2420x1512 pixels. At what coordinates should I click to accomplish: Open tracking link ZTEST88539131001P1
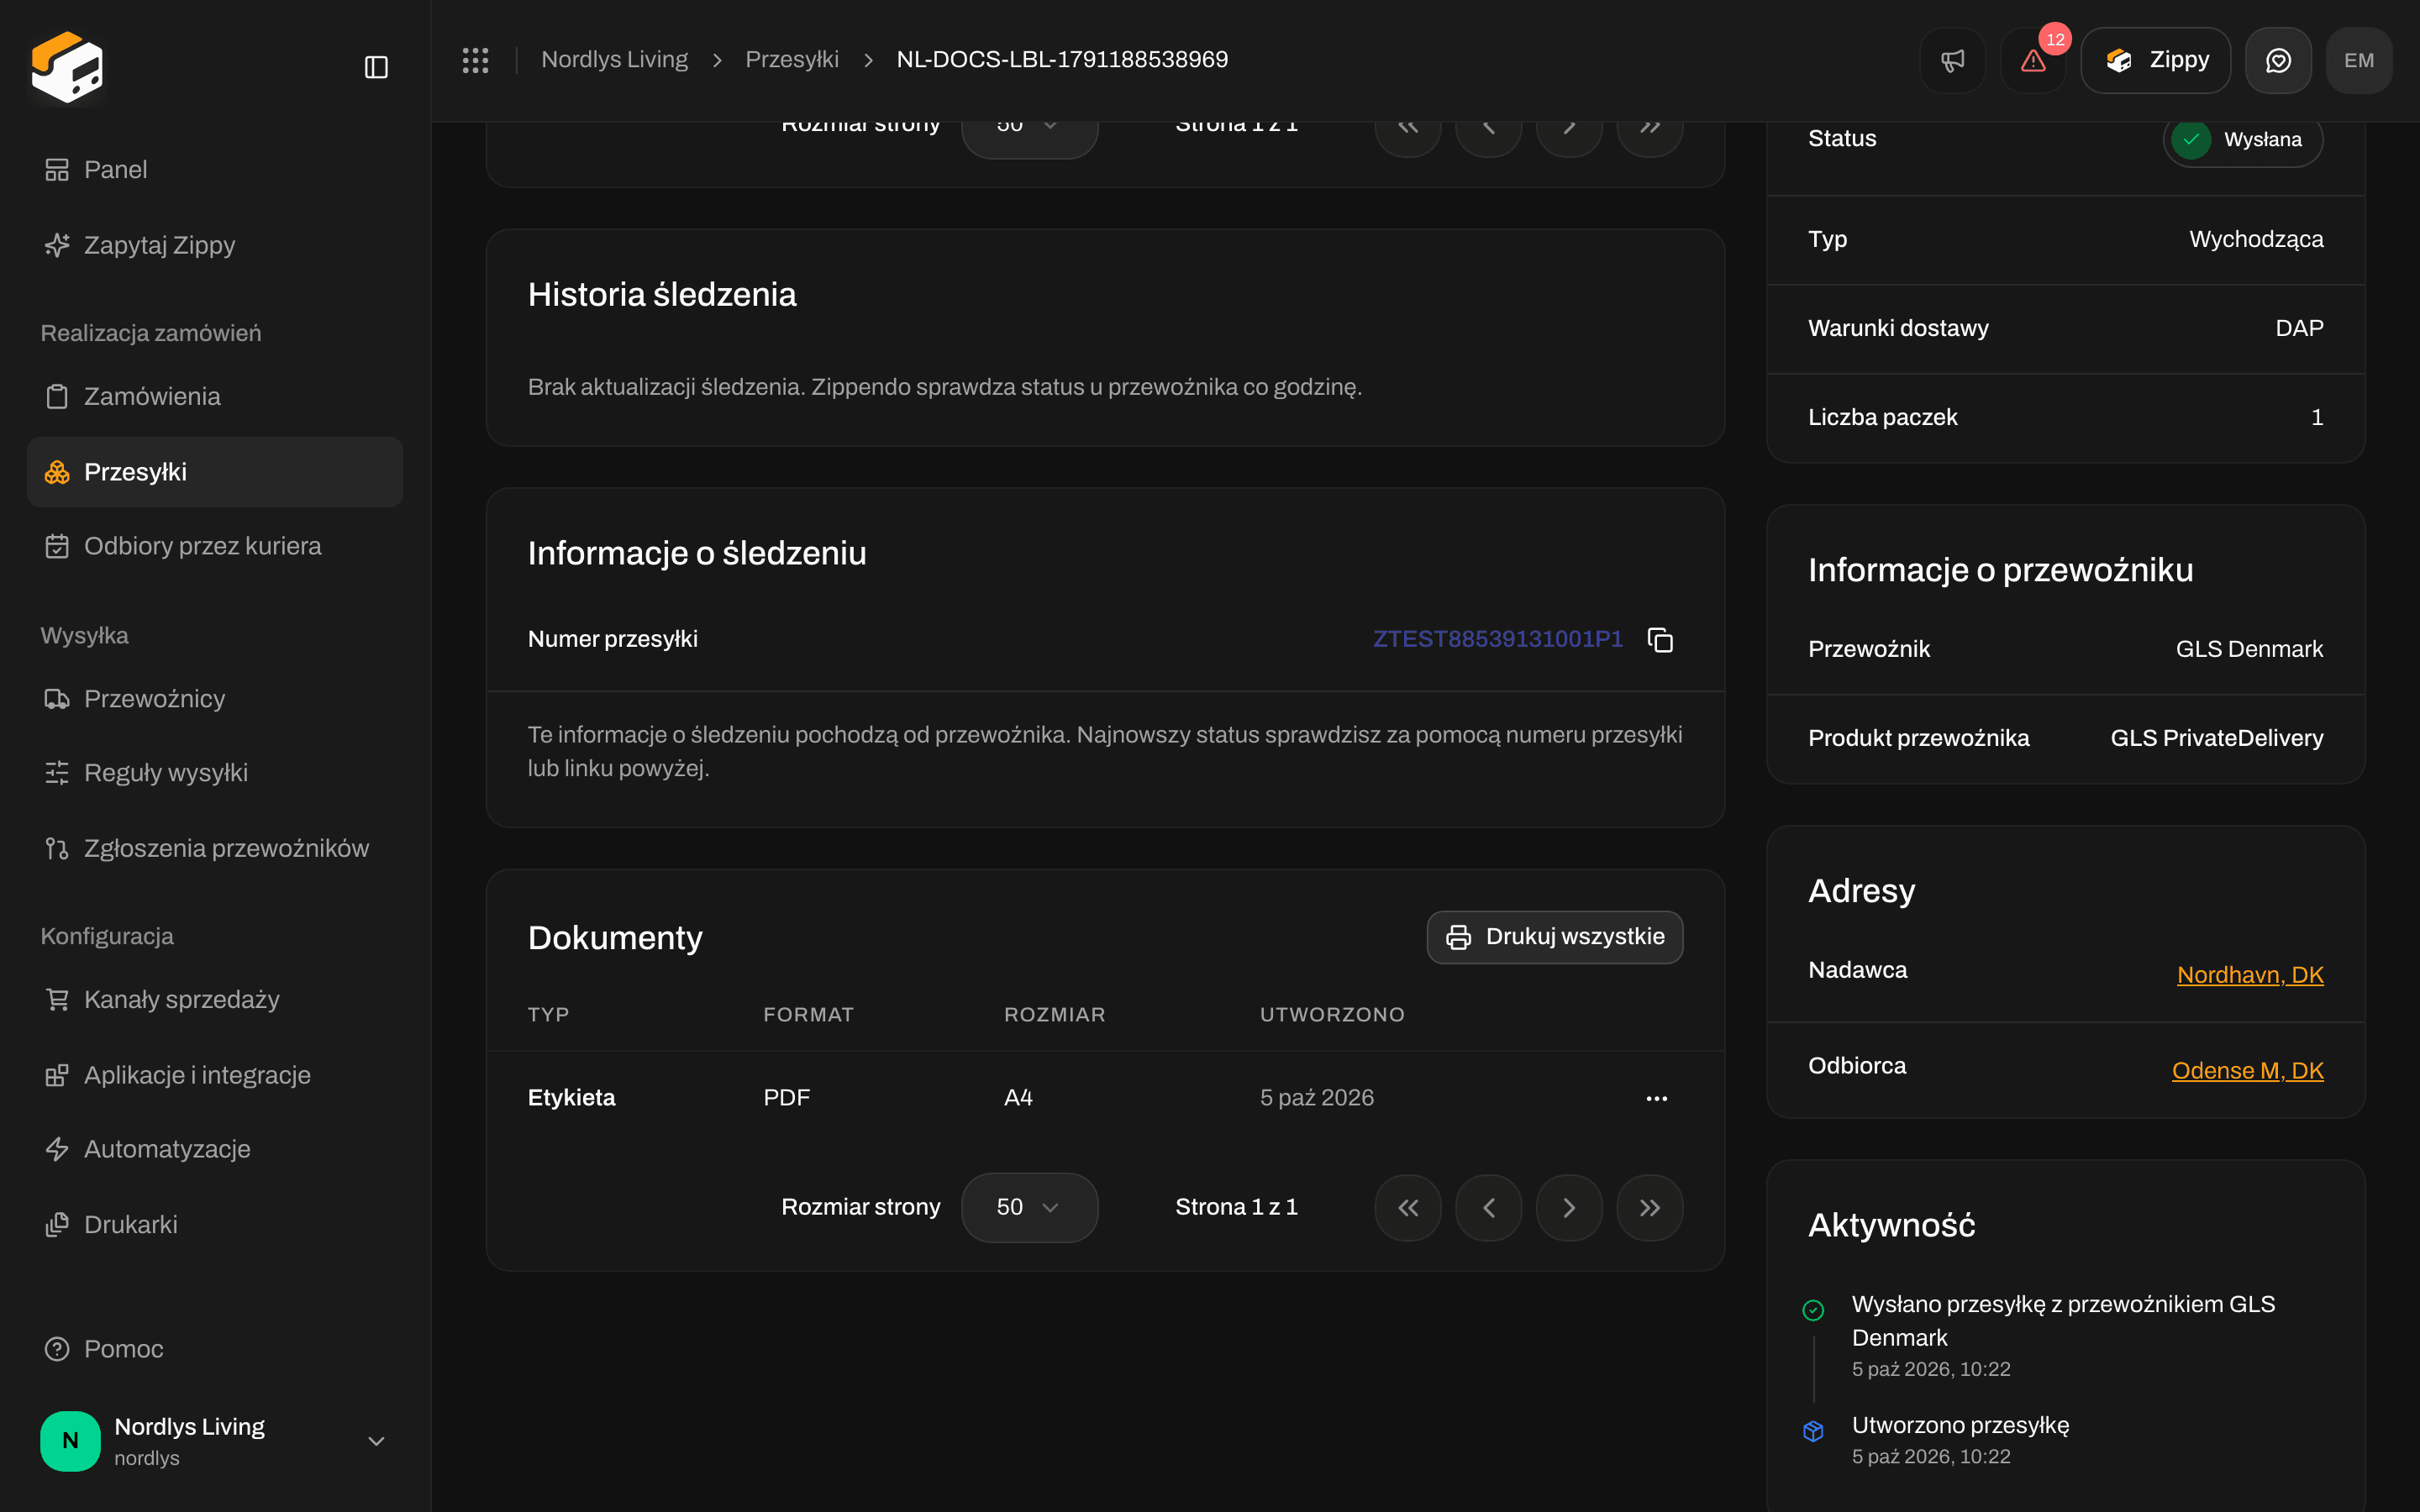pyautogui.click(x=1497, y=639)
